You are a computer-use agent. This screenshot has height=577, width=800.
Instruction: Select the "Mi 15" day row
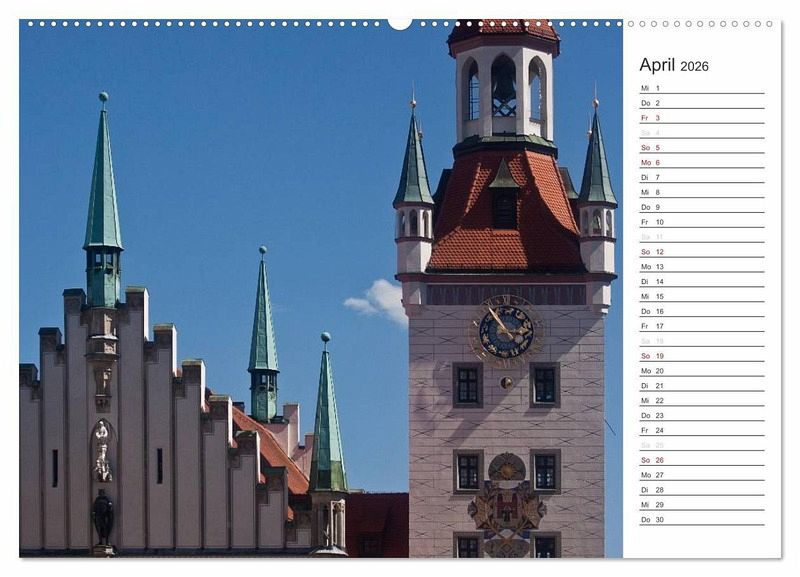[x=702, y=296]
